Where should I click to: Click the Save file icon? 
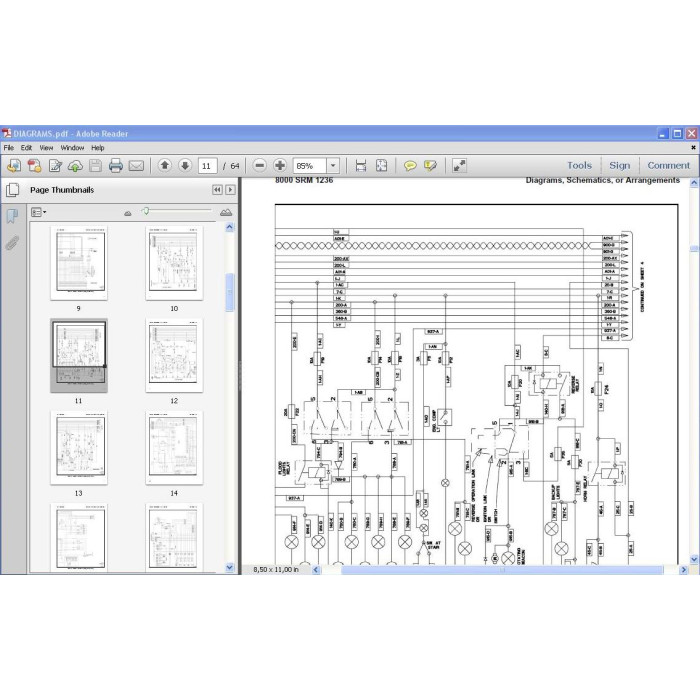95,166
